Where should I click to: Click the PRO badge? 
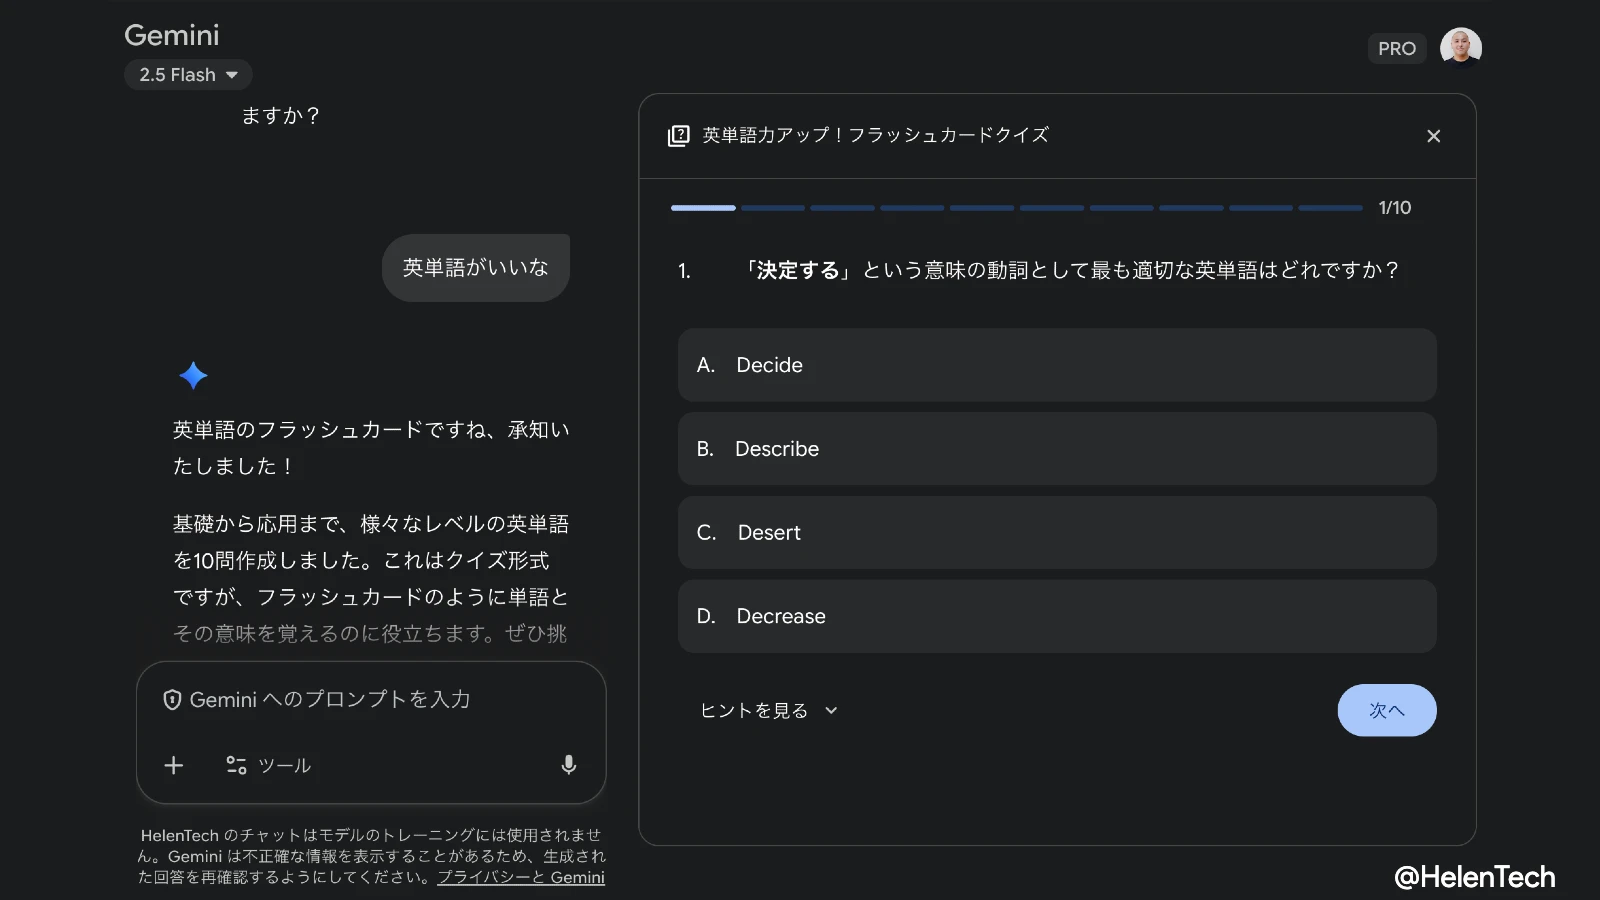point(1397,47)
